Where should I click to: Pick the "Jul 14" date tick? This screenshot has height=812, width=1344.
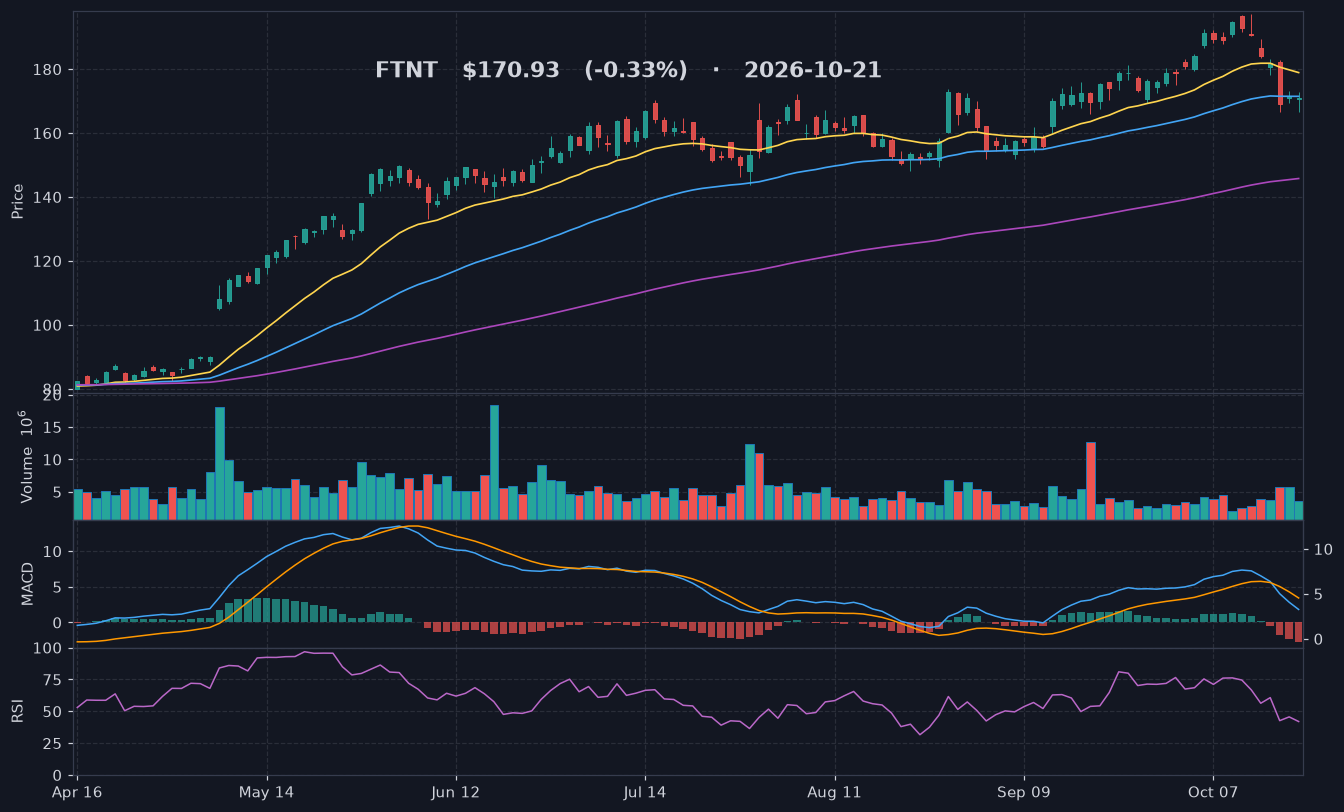[x=645, y=792]
